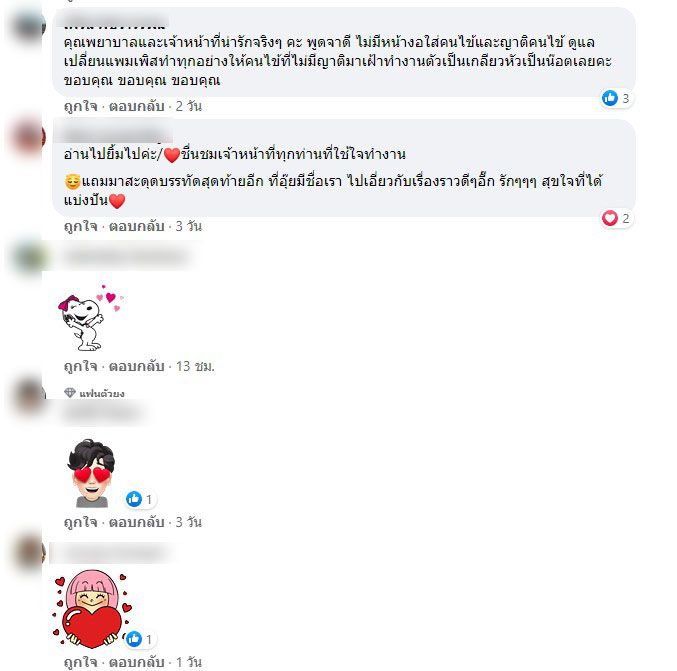The width and height of the screenshot is (677, 671).
Task: Open timestamp 13 ชม. of Snoopy comment
Action: 195,366
